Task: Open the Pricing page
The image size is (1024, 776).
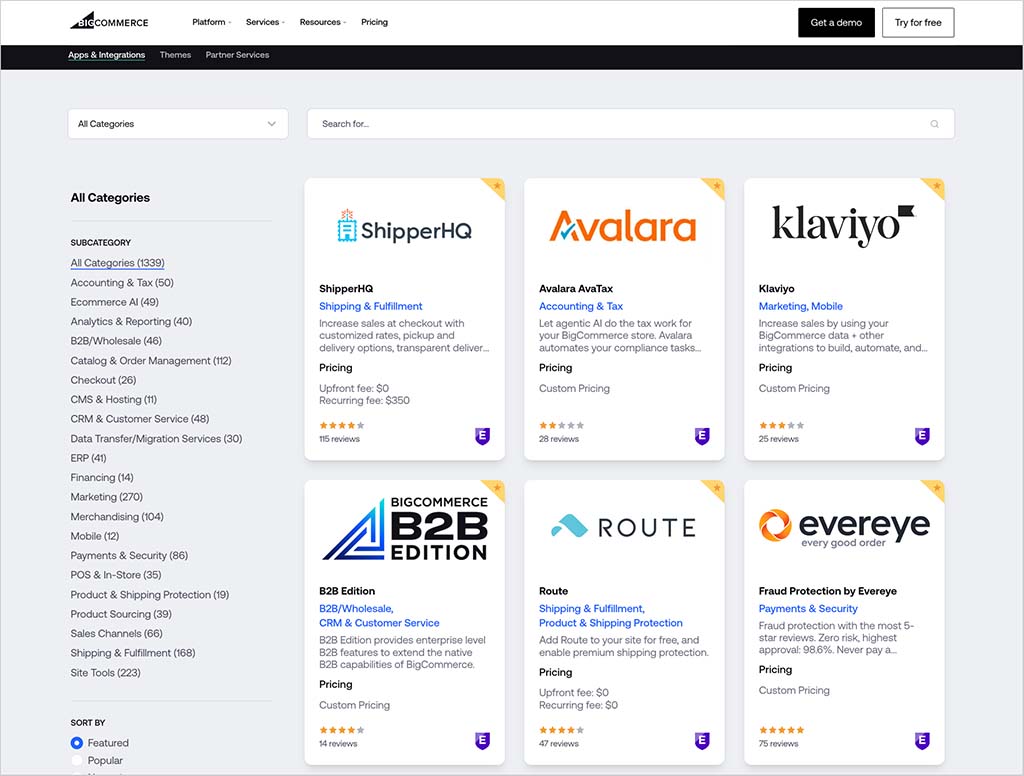Action: (374, 22)
